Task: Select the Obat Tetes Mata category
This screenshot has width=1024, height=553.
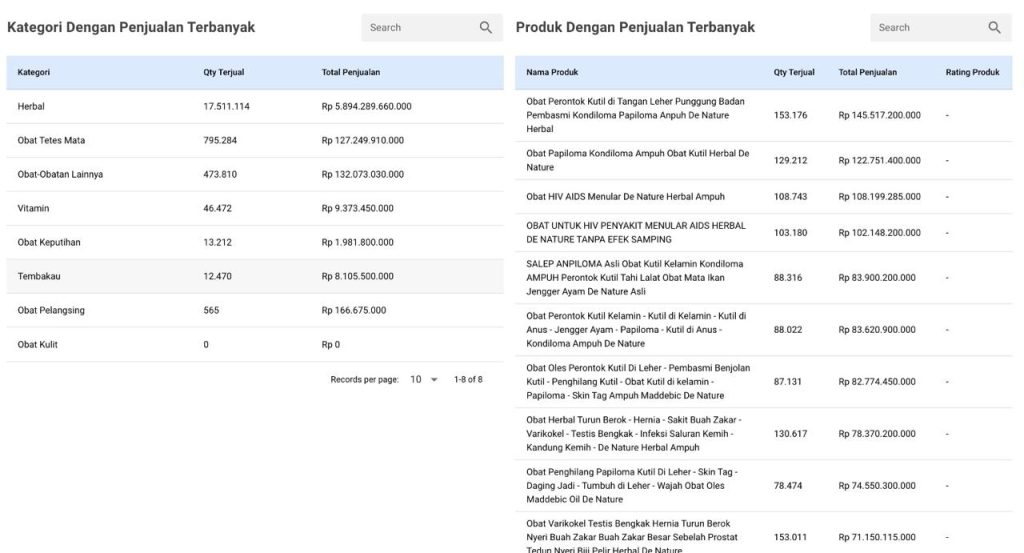Action: click(x=255, y=140)
